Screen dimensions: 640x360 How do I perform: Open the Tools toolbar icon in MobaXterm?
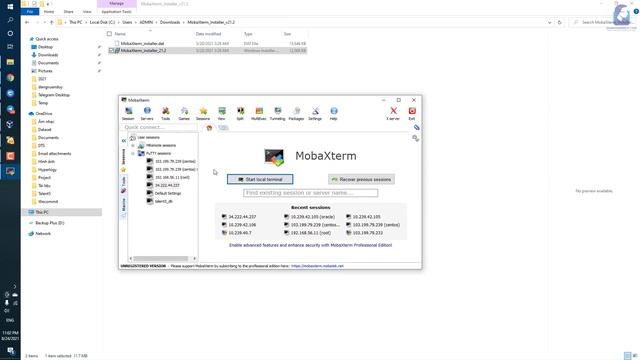click(165, 113)
